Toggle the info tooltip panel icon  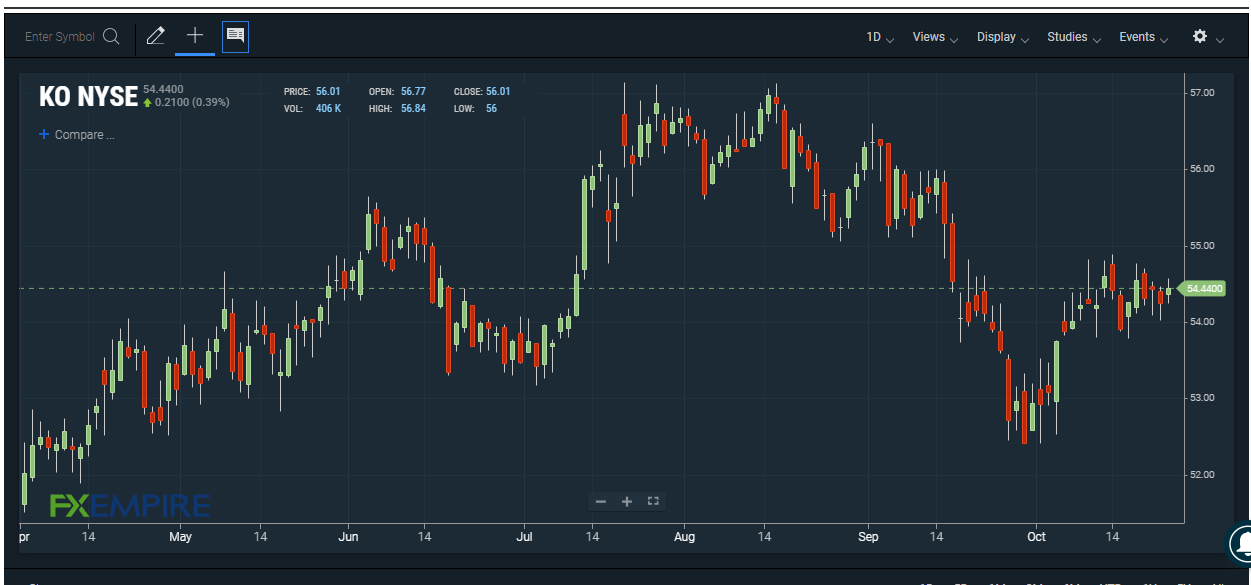[235, 37]
